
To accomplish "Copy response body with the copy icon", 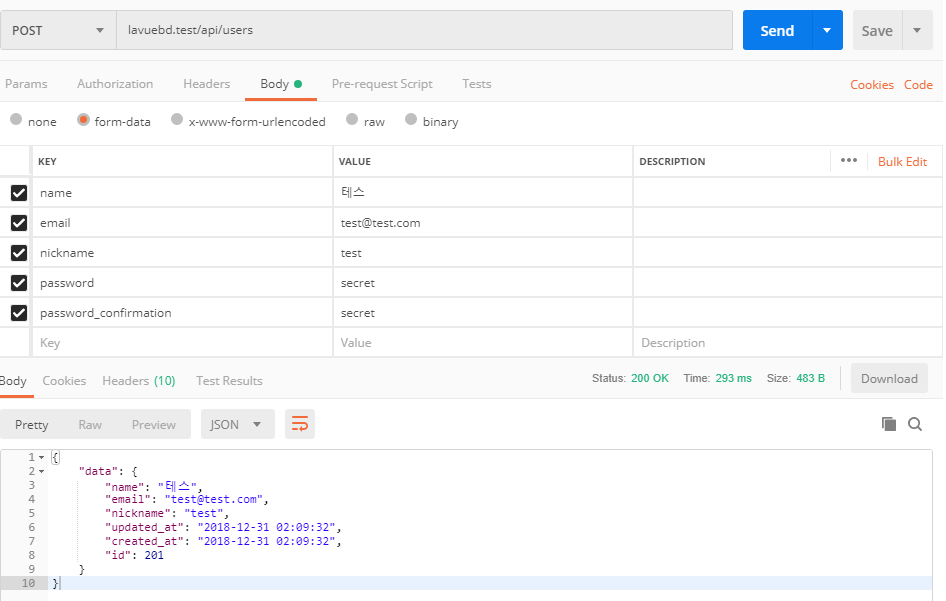I will click(x=888, y=424).
